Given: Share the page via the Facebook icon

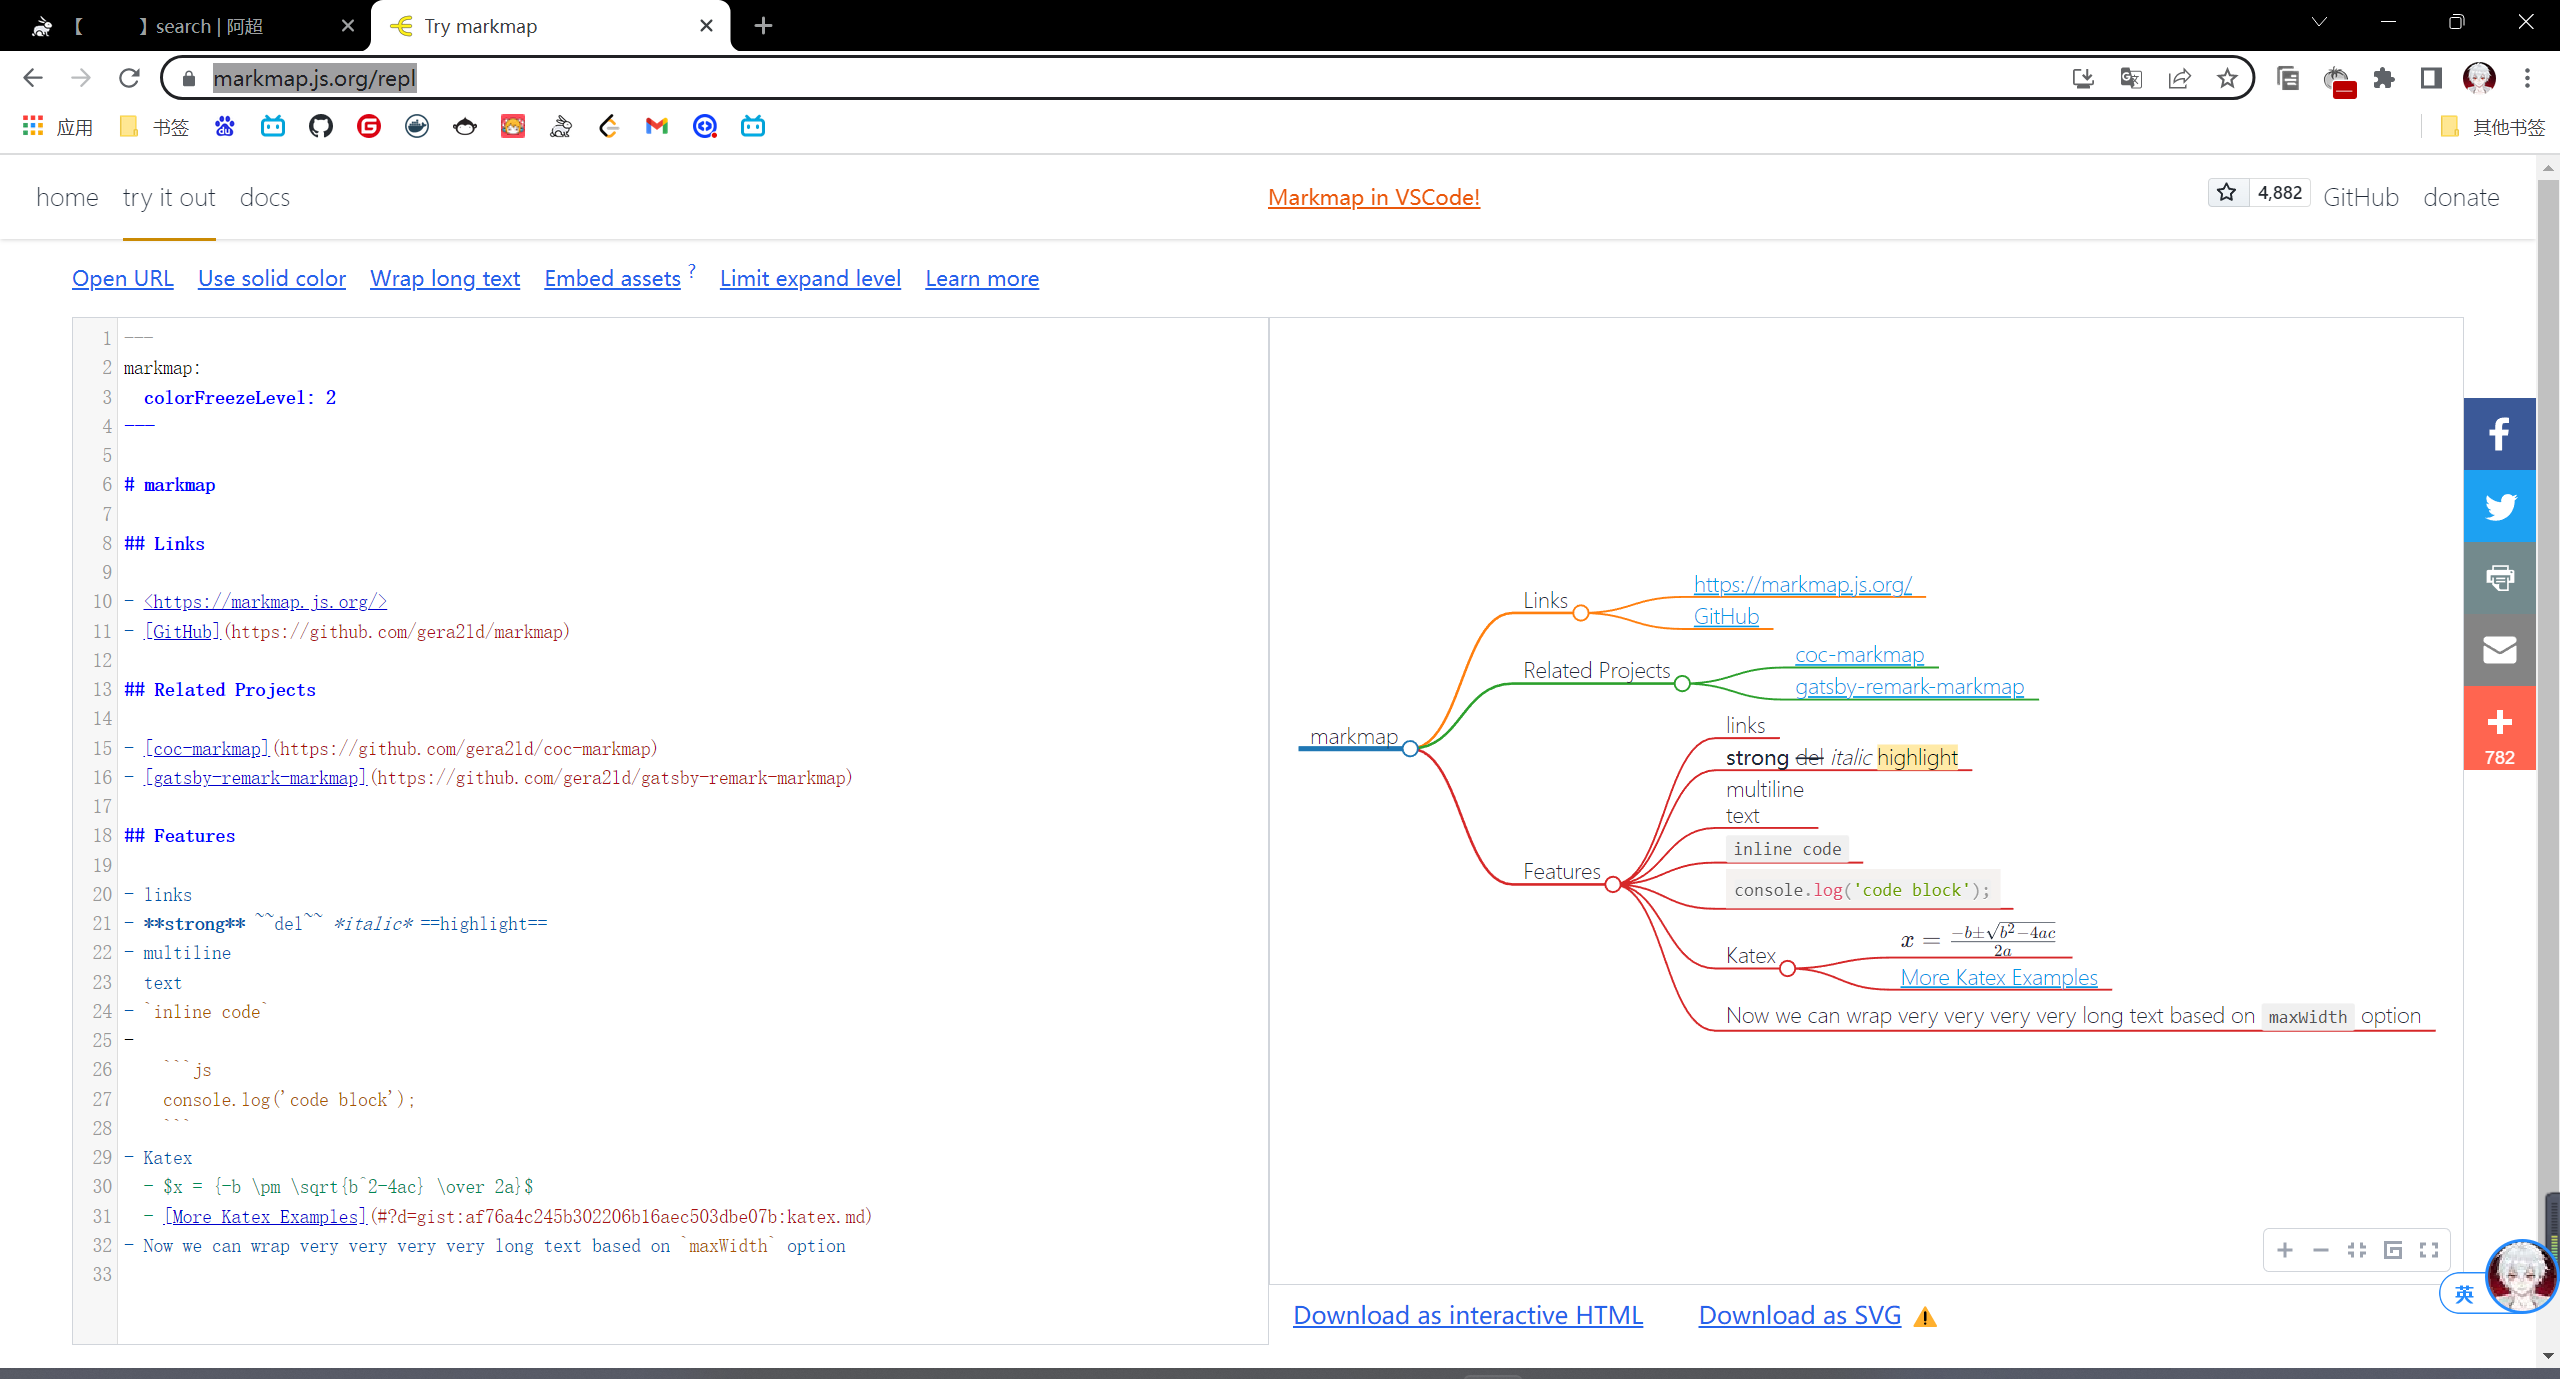Looking at the screenshot, I should pos(2499,434).
